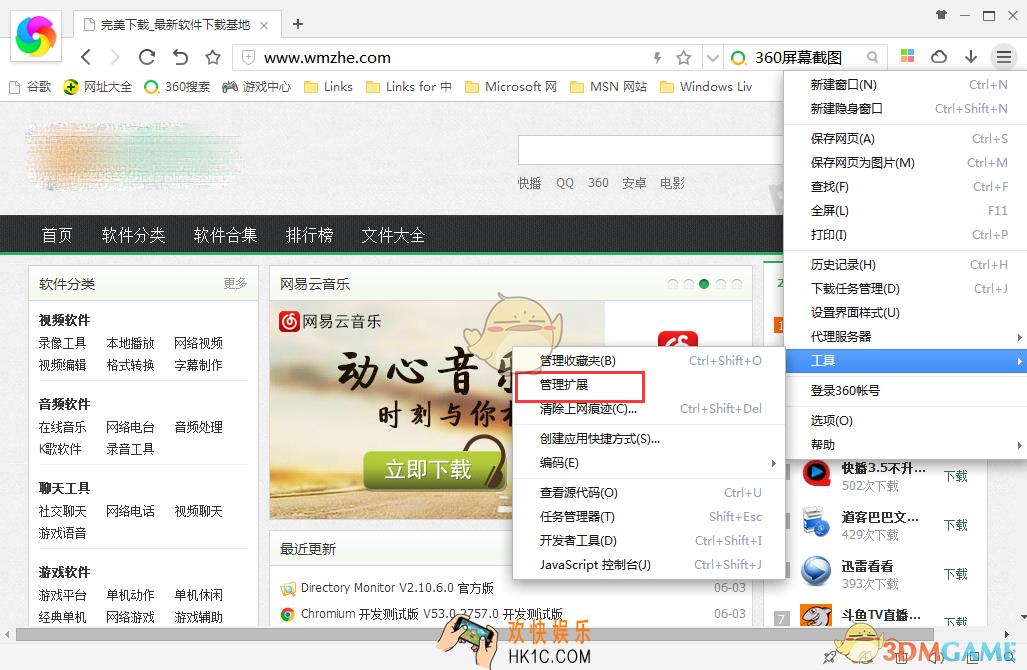
Task: Open a new tab with plus button
Action: 297,24
